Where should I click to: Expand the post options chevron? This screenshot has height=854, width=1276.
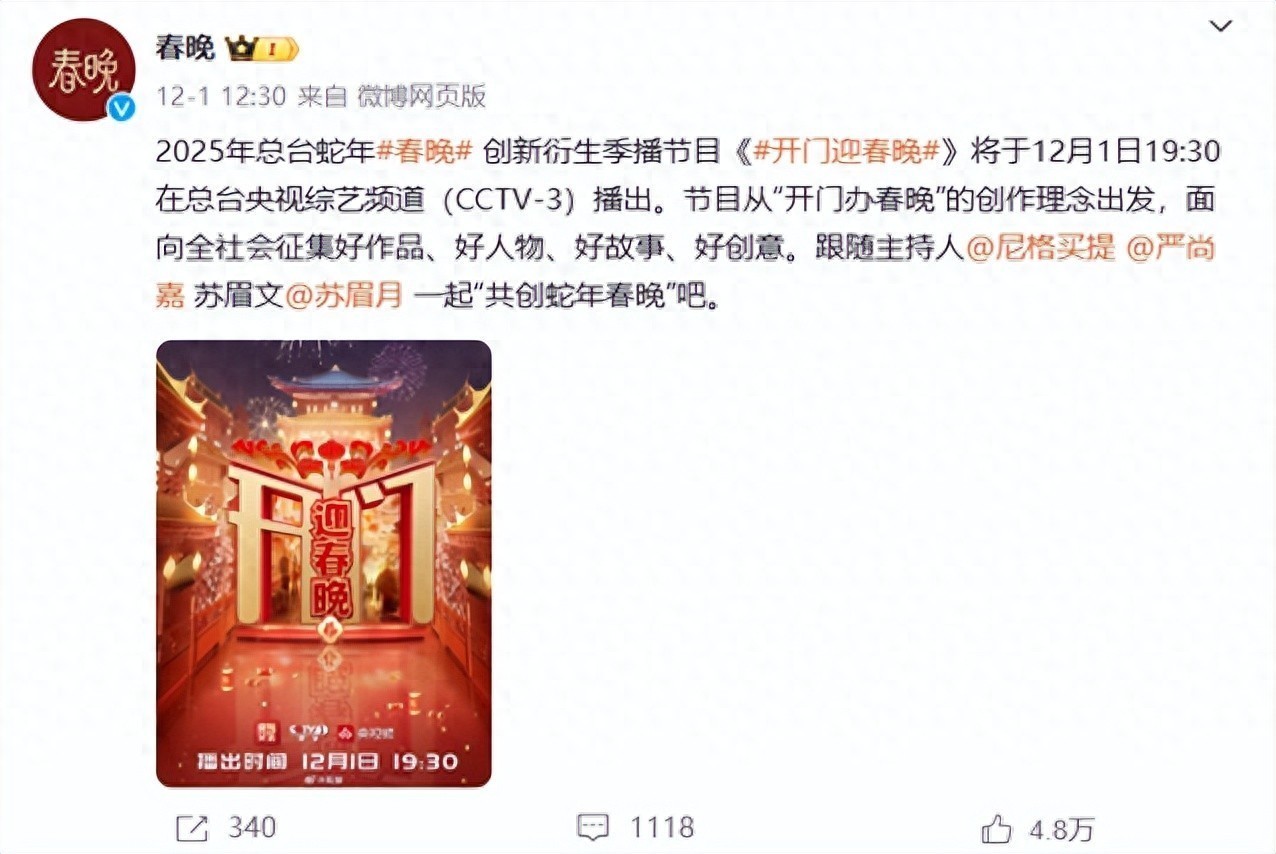[1221, 26]
